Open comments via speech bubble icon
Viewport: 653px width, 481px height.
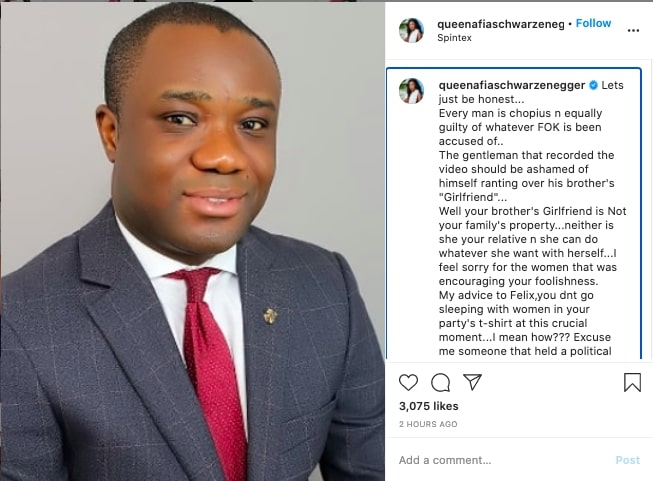440,383
